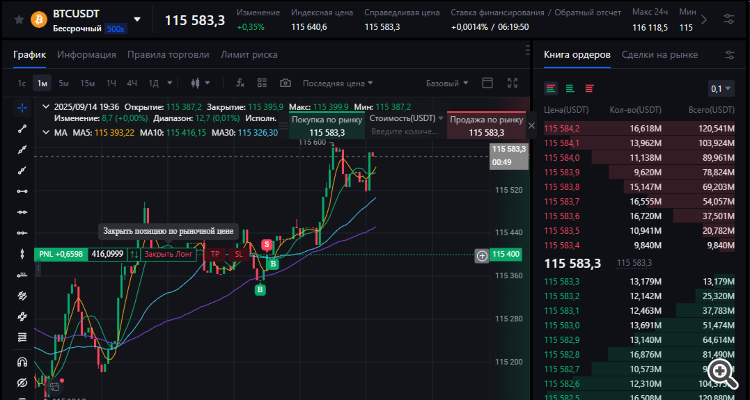The width and height of the screenshot is (750, 400).
Task: Click the reverse position arrows icon
Action: click(135, 255)
